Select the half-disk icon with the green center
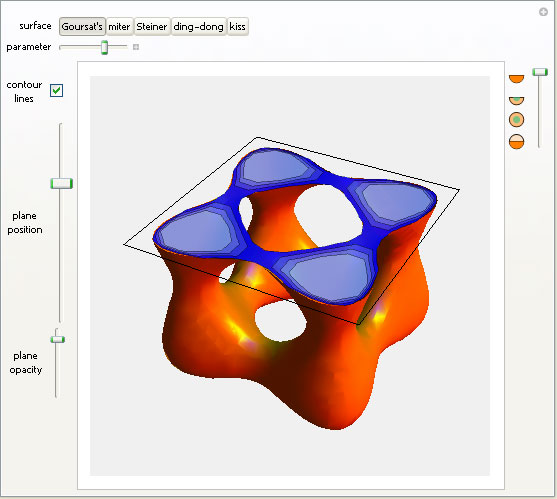Viewport: 557px width, 499px height. (x=517, y=101)
